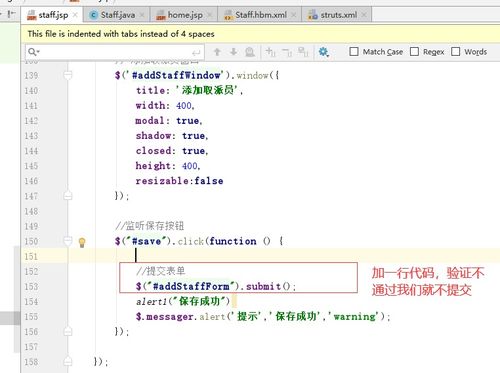The image size is (500, 373).
Task: Click into the find search field
Action: pyautogui.click(x=114, y=52)
